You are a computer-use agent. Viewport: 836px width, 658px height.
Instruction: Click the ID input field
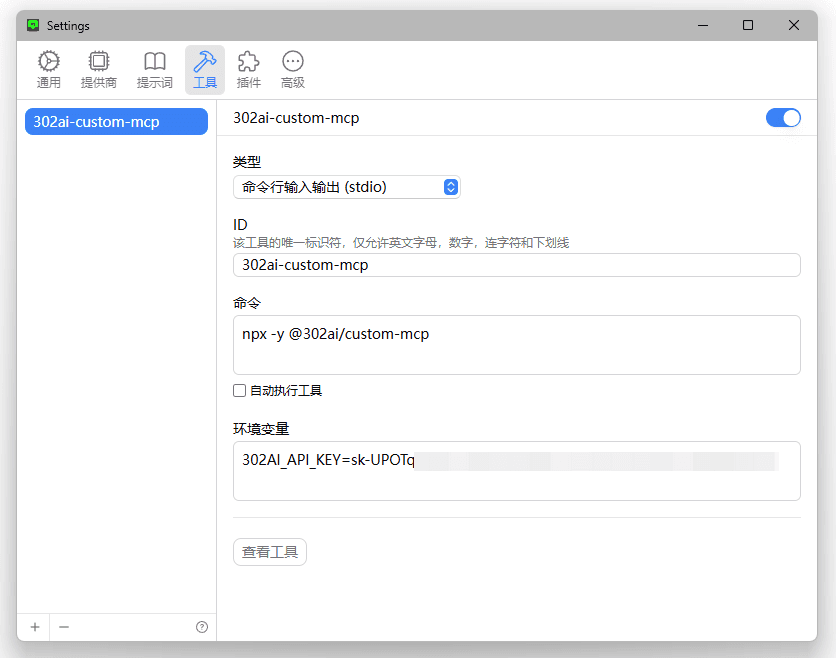click(x=517, y=265)
